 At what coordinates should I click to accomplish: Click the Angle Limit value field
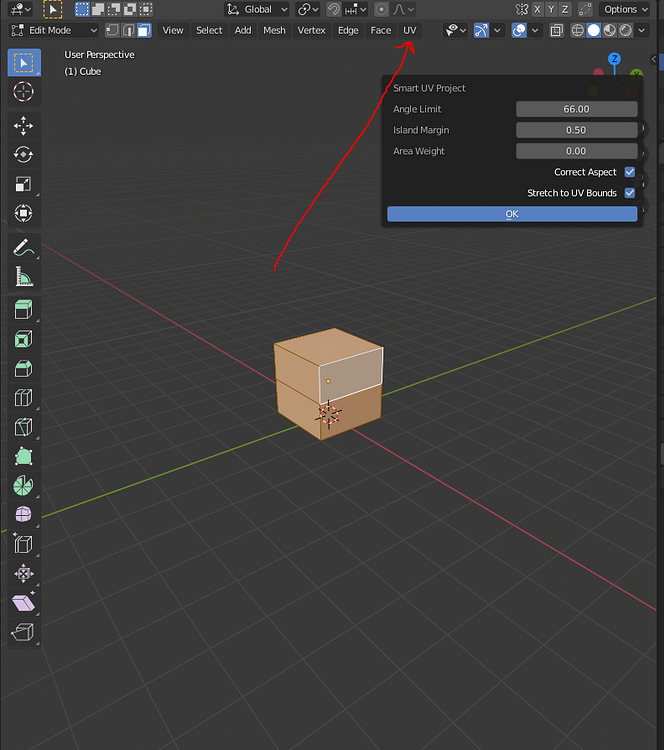tap(576, 109)
